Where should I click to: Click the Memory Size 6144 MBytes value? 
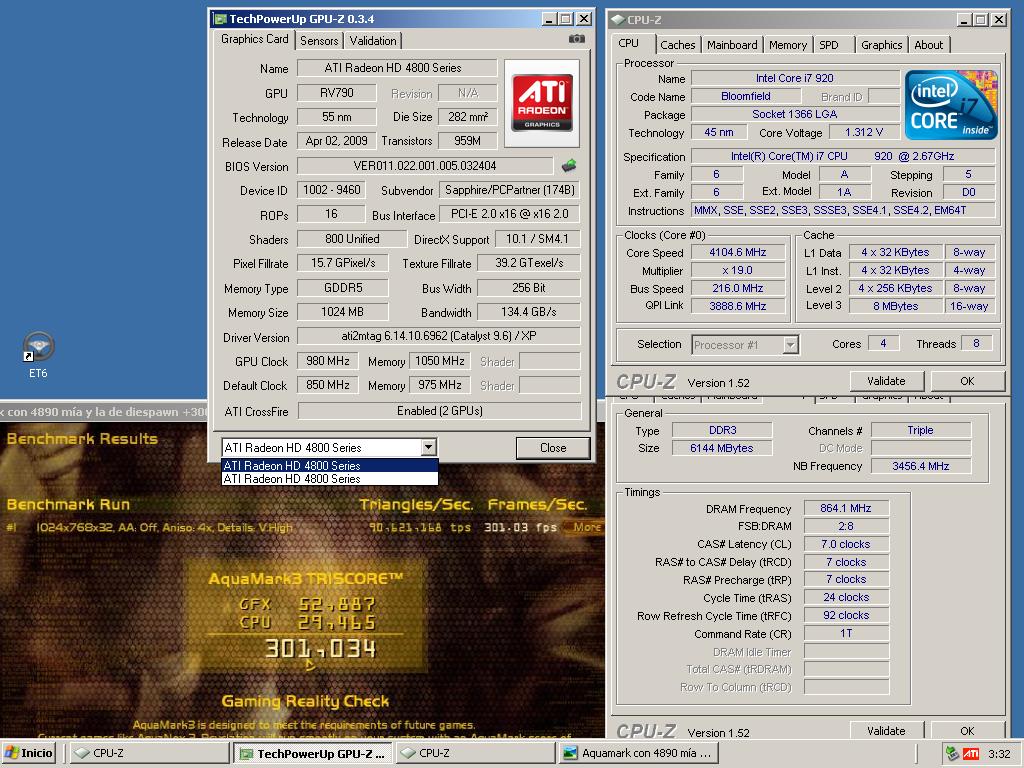(x=722, y=448)
